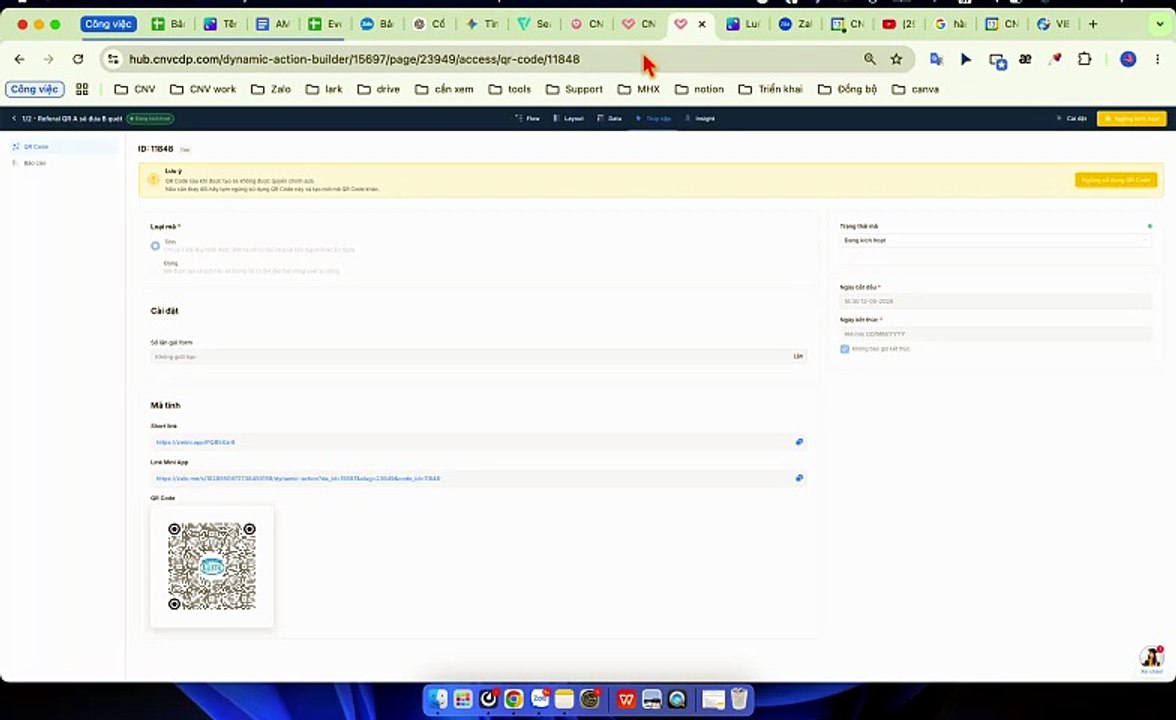1176x720 pixels.
Task: Open new browser tab with plus icon
Action: (x=1093, y=24)
